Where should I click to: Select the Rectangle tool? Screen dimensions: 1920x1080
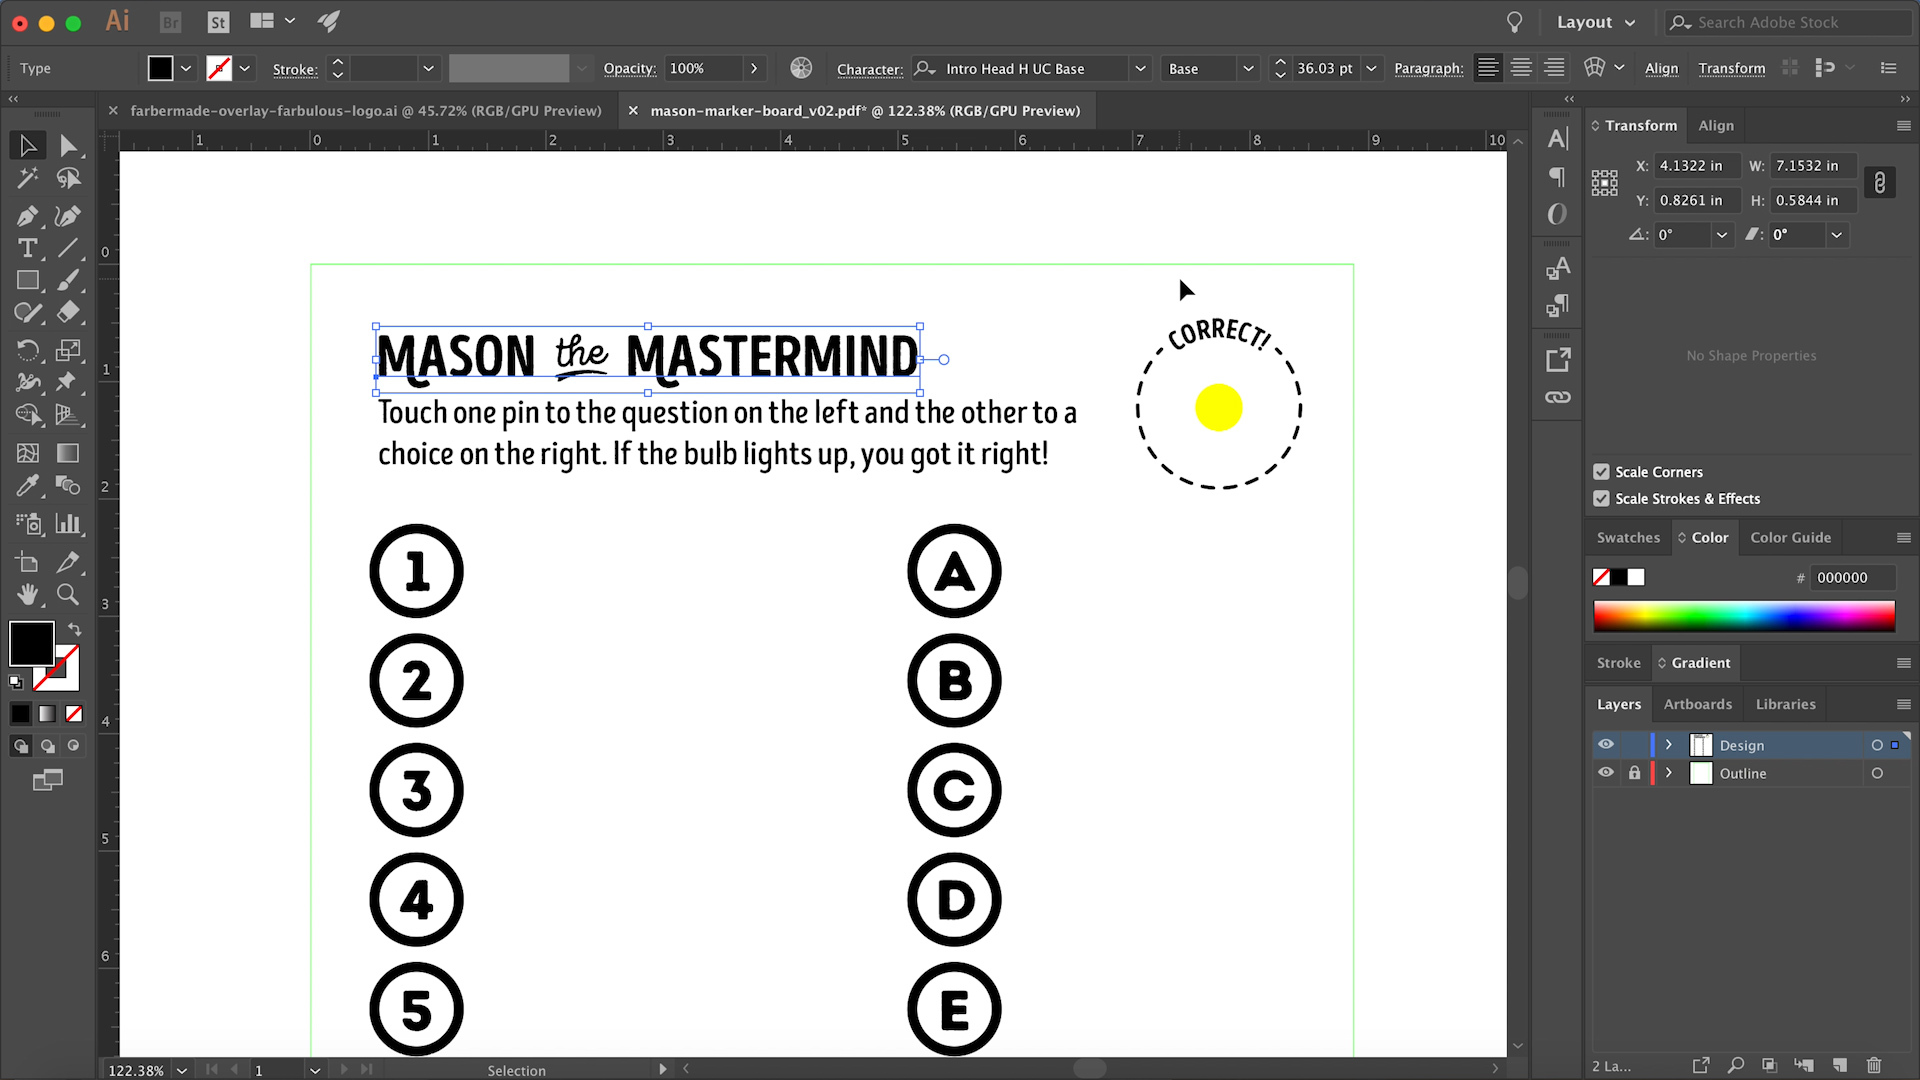coord(28,281)
